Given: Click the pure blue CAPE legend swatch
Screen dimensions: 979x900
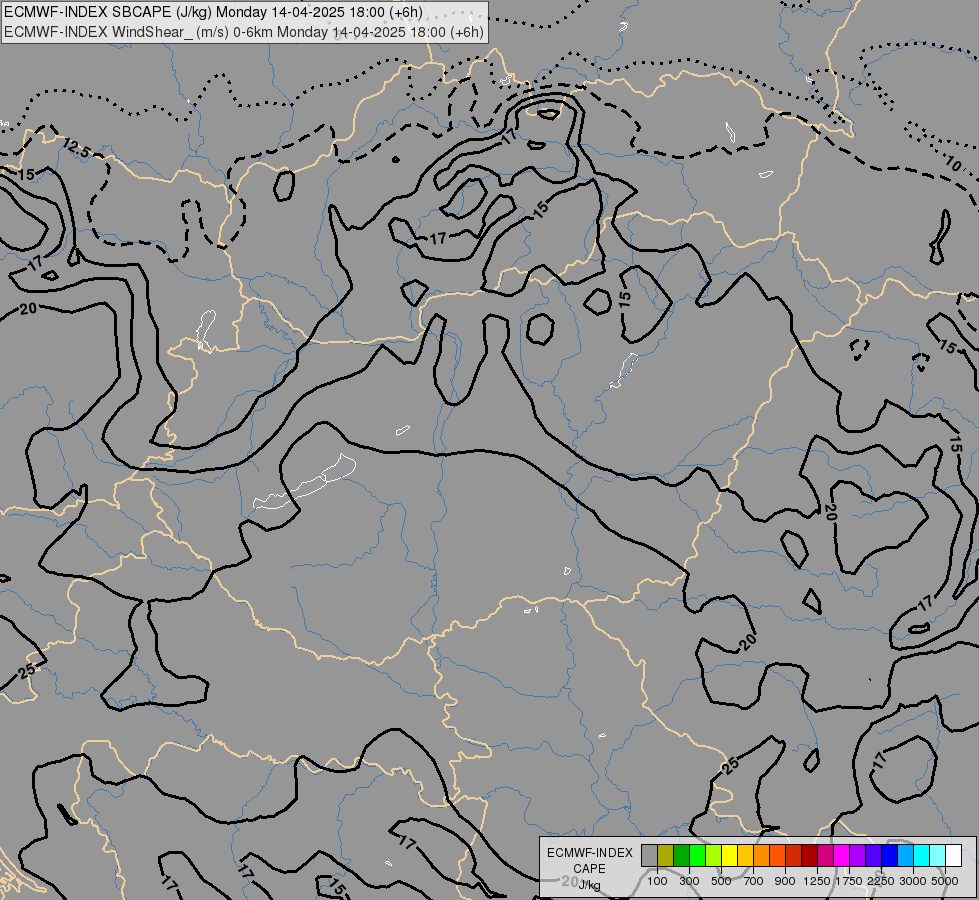Looking at the screenshot, I should pos(890,855).
